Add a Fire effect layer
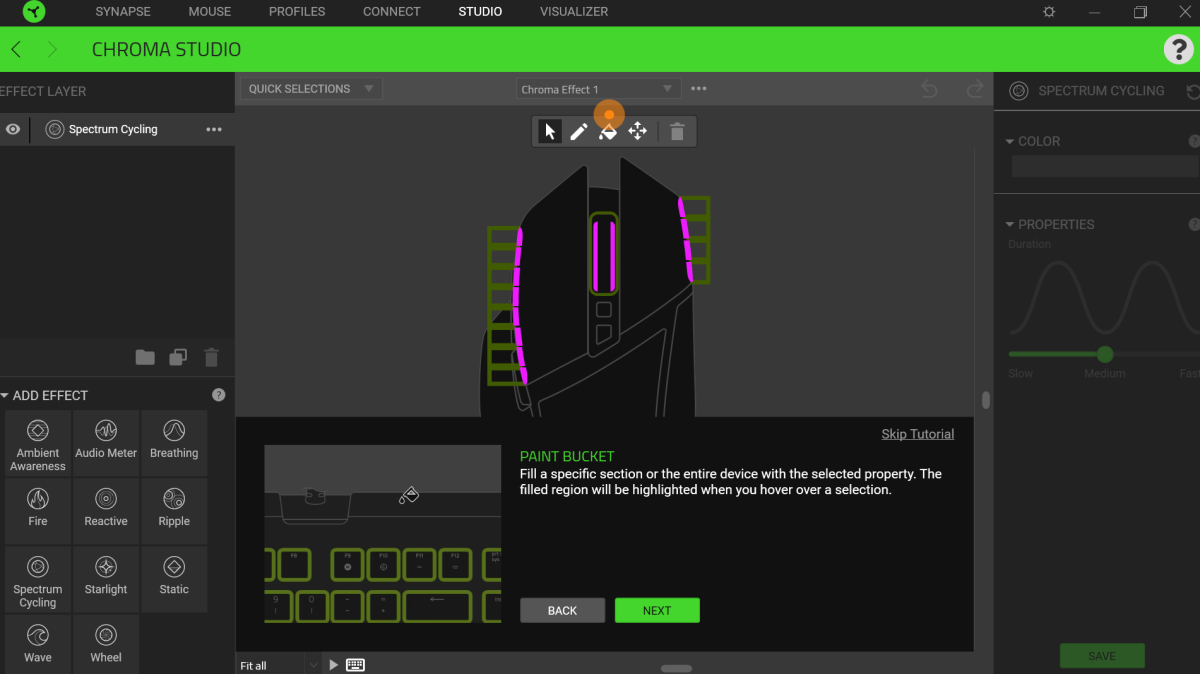1200x674 pixels. click(37, 510)
